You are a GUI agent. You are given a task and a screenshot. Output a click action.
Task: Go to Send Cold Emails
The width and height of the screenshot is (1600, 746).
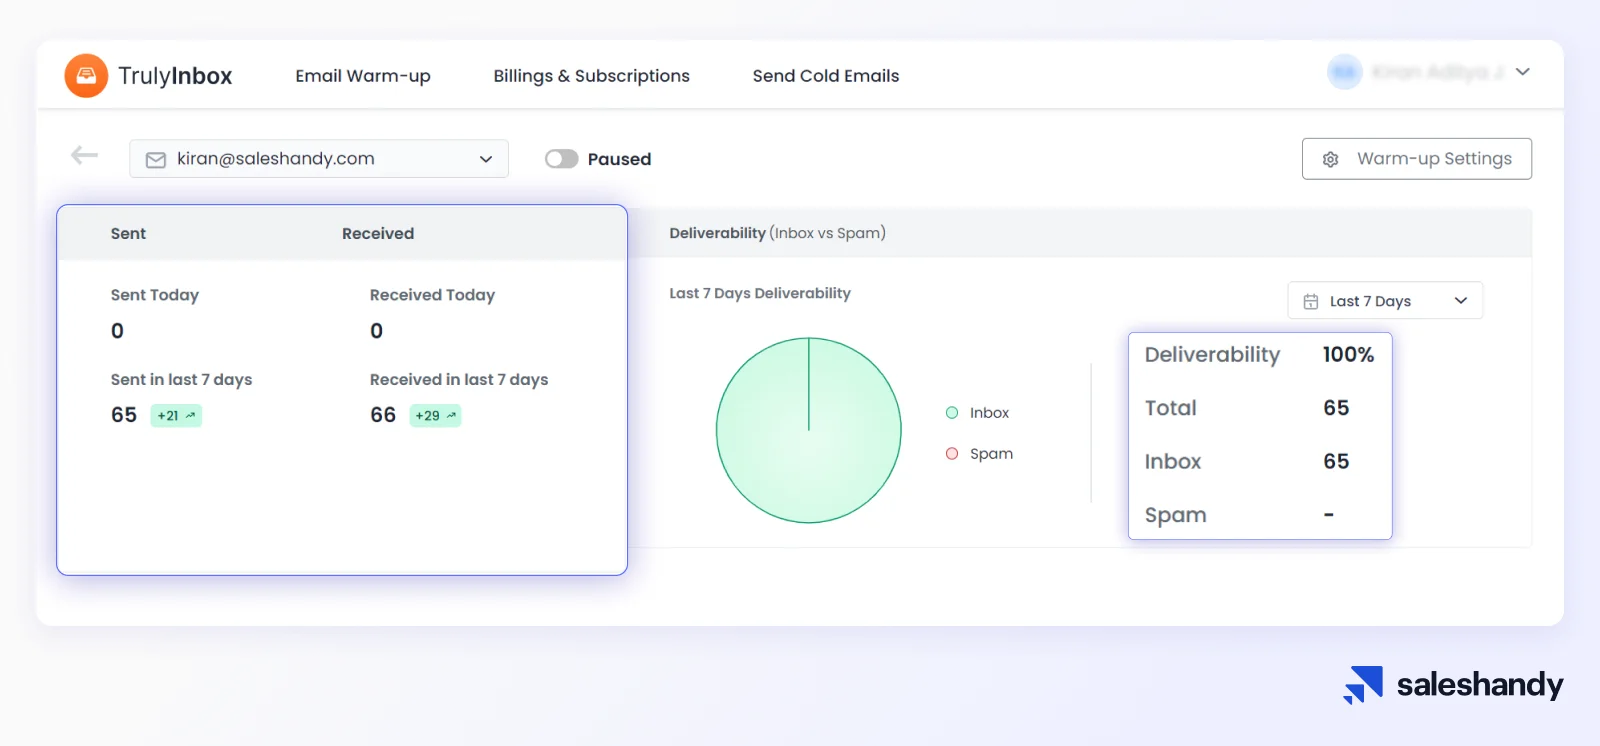point(826,76)
